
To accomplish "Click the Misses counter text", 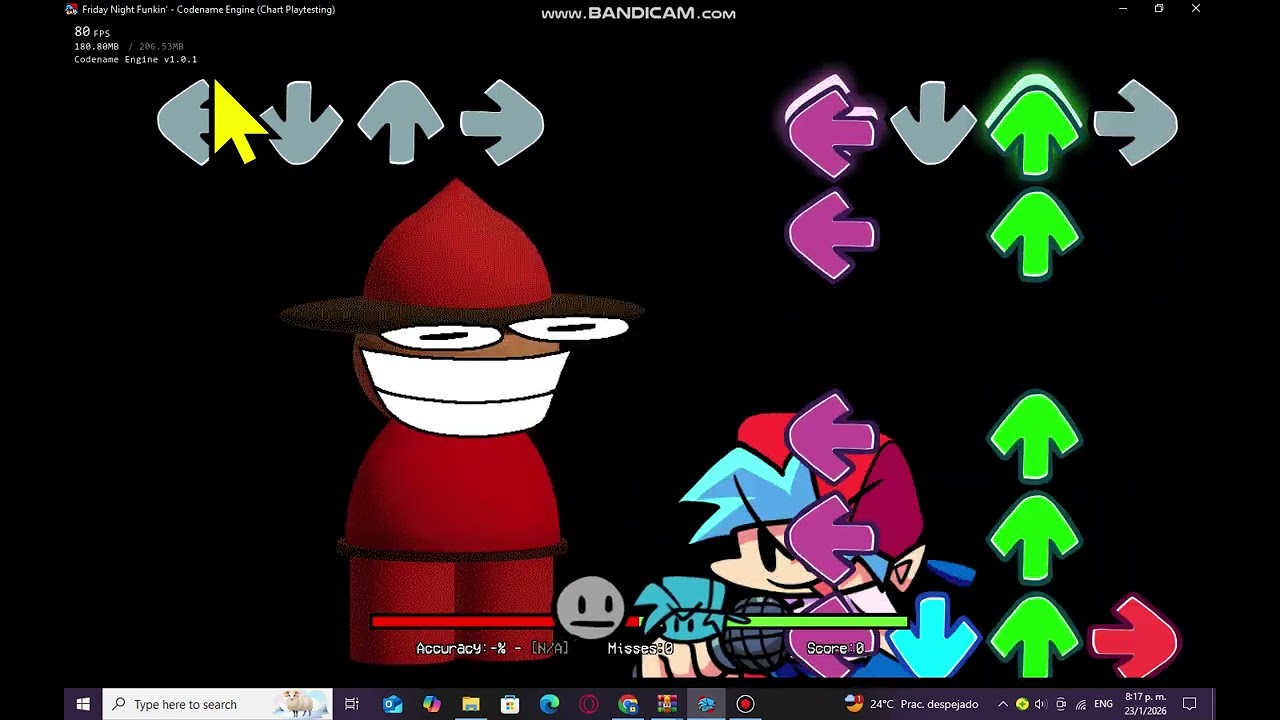I will point(640,649).
